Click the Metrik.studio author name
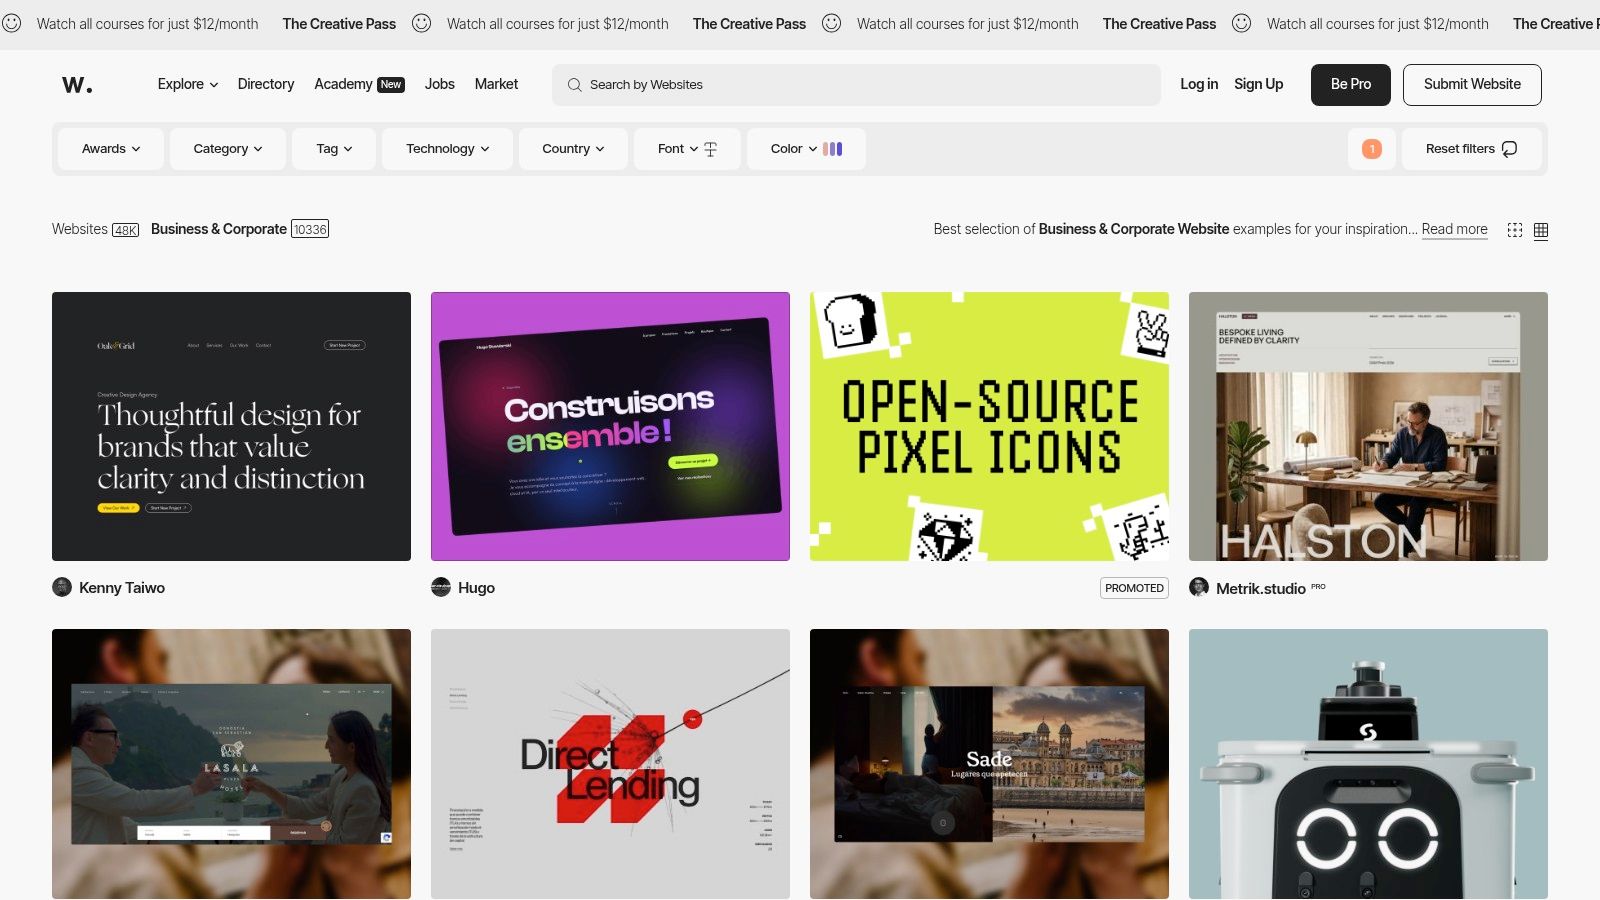 pyautogui.click(x=1260, y=589)
